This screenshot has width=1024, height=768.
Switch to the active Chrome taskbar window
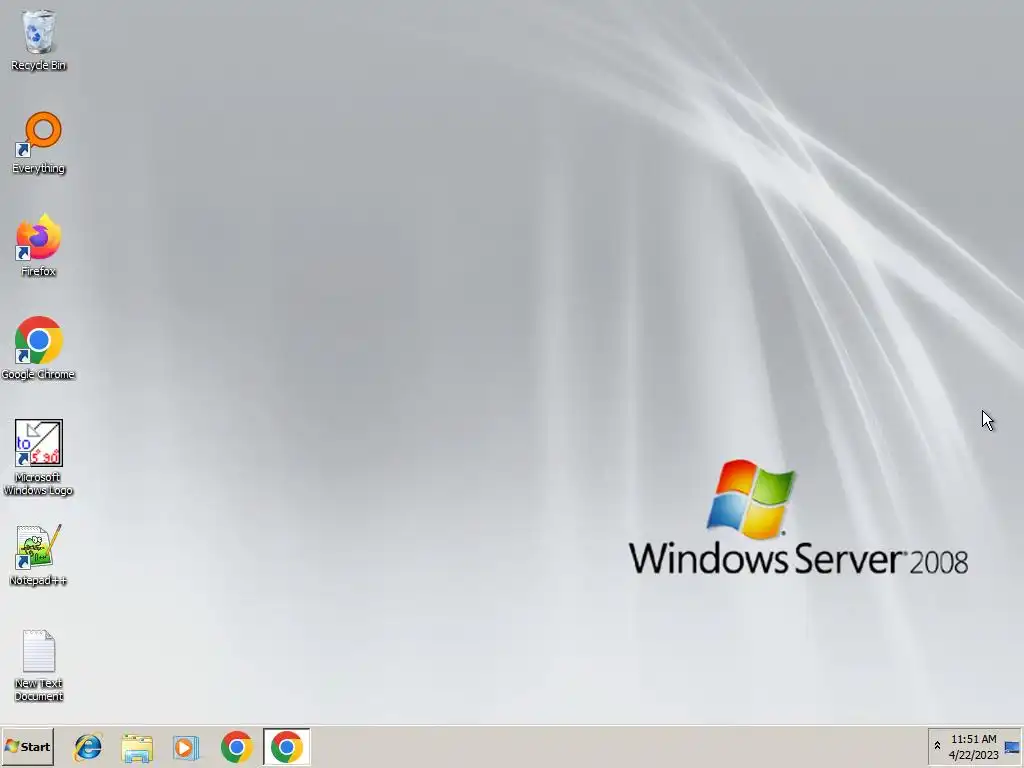point(287,746)
